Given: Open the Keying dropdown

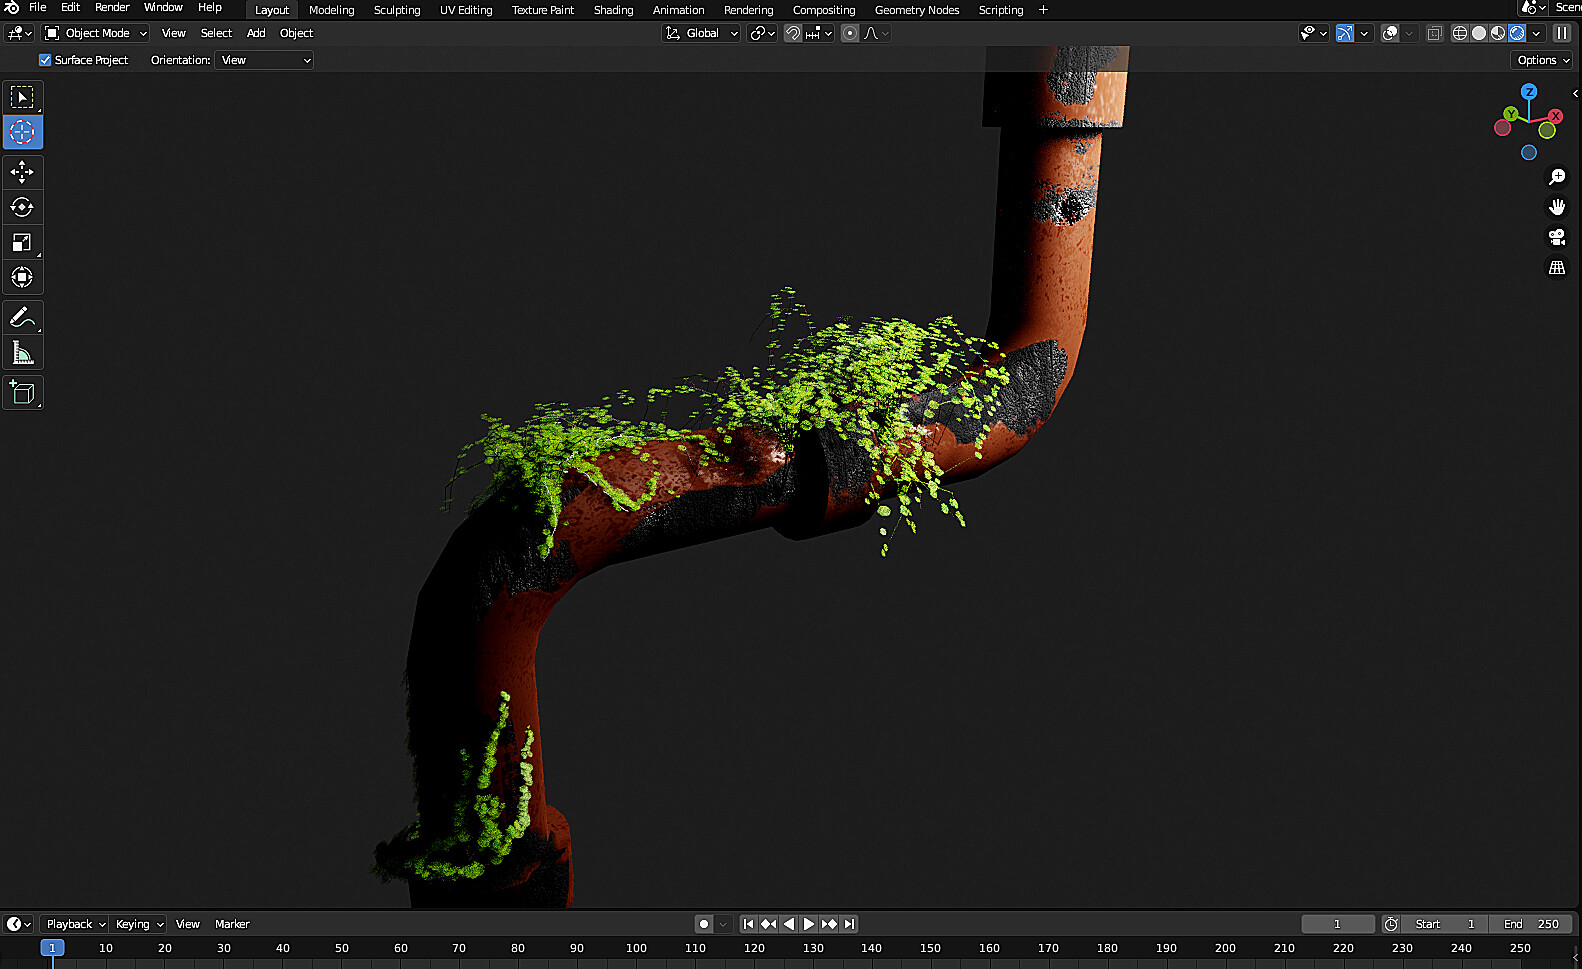Looking at the screenshot, I should pyautogui.click(x=138, y=924).
